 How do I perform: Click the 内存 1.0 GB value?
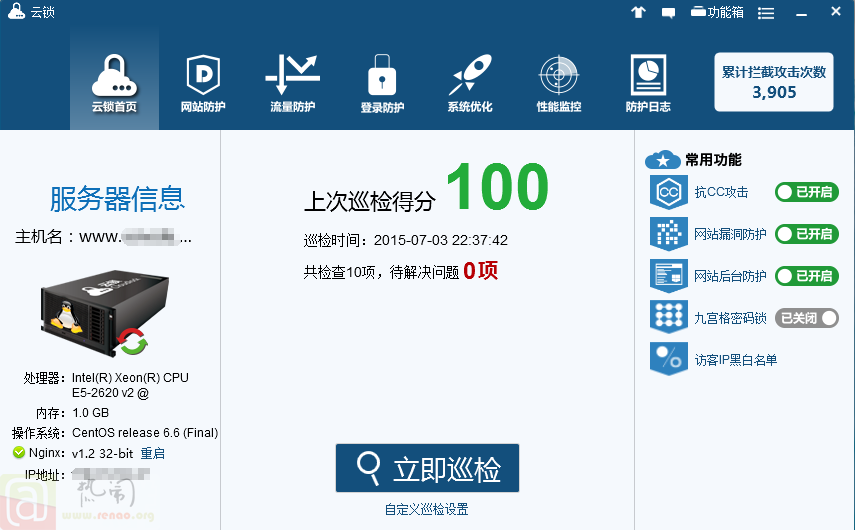[x=91, y=413]
